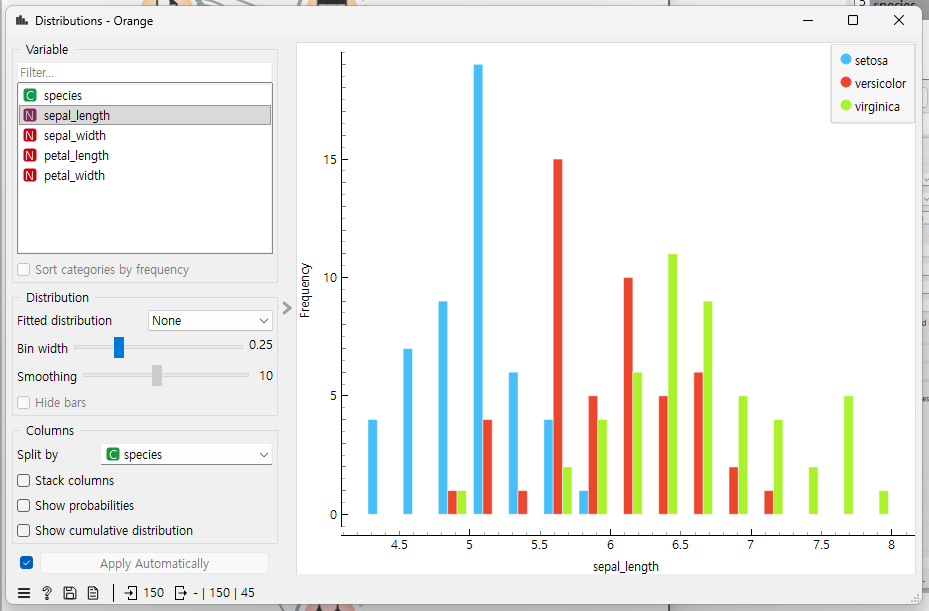Click the Smoothing value 10
The height and width of the screenshot is (611, 929).
(266, 376)
